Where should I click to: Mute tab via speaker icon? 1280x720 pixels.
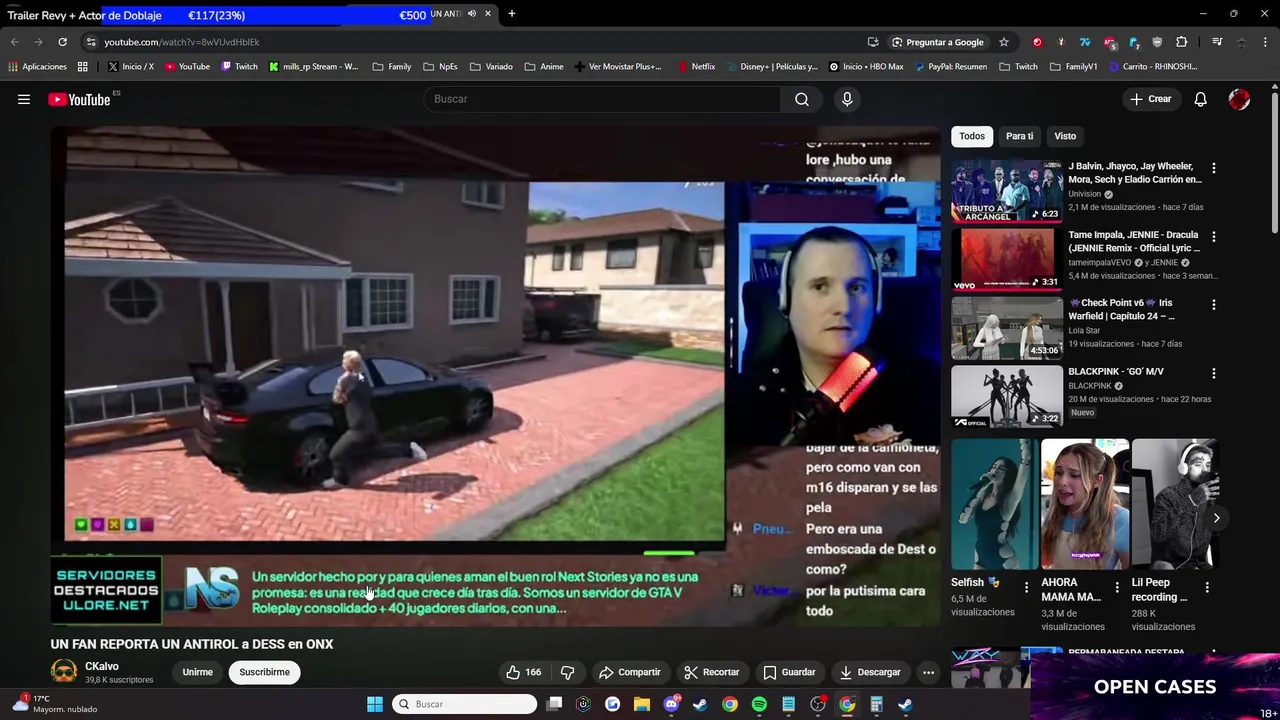(472, 14)
